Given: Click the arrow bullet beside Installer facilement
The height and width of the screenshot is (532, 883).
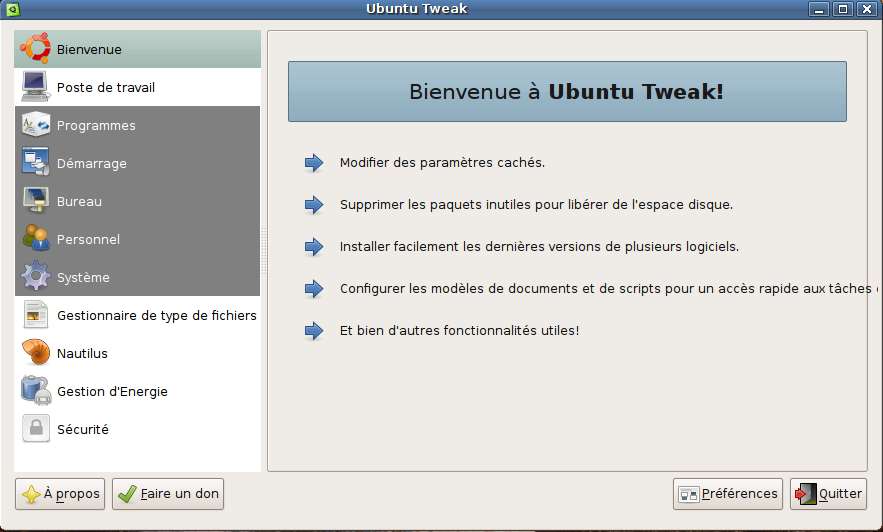Looking at the screenshot, I should tap(314, 247).
